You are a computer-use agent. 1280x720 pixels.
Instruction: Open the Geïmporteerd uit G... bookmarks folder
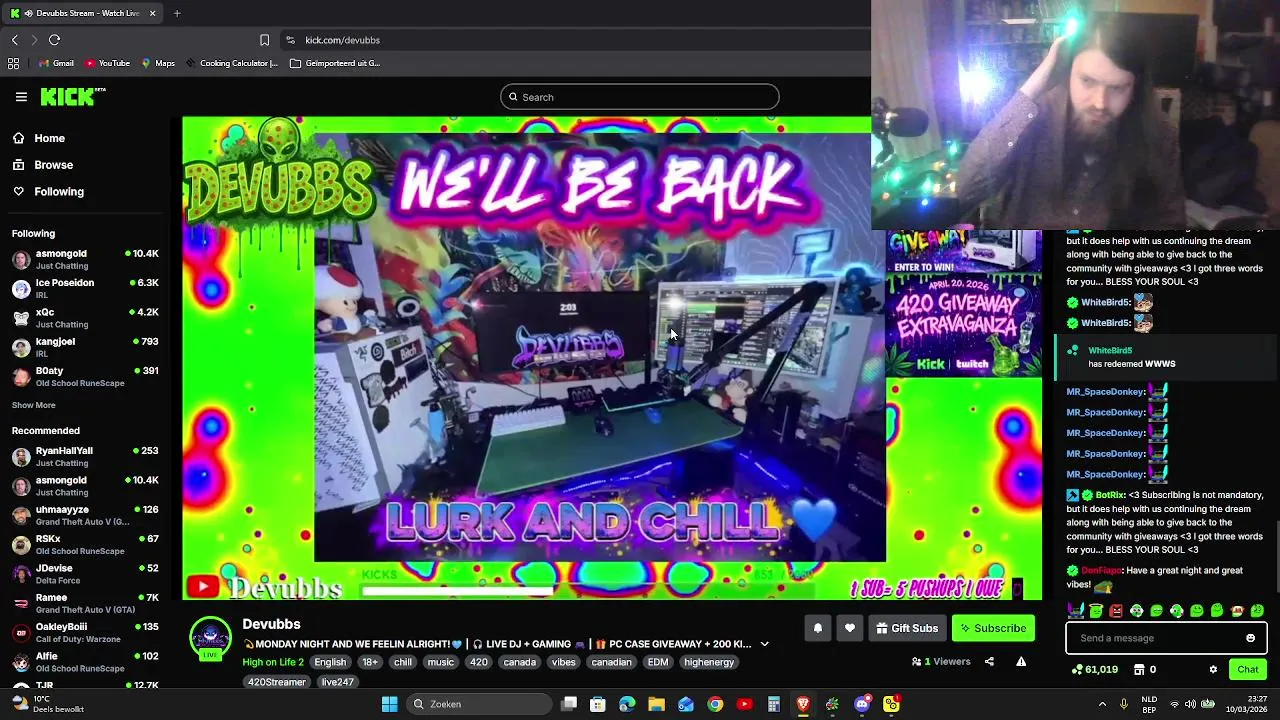[335, 63]
